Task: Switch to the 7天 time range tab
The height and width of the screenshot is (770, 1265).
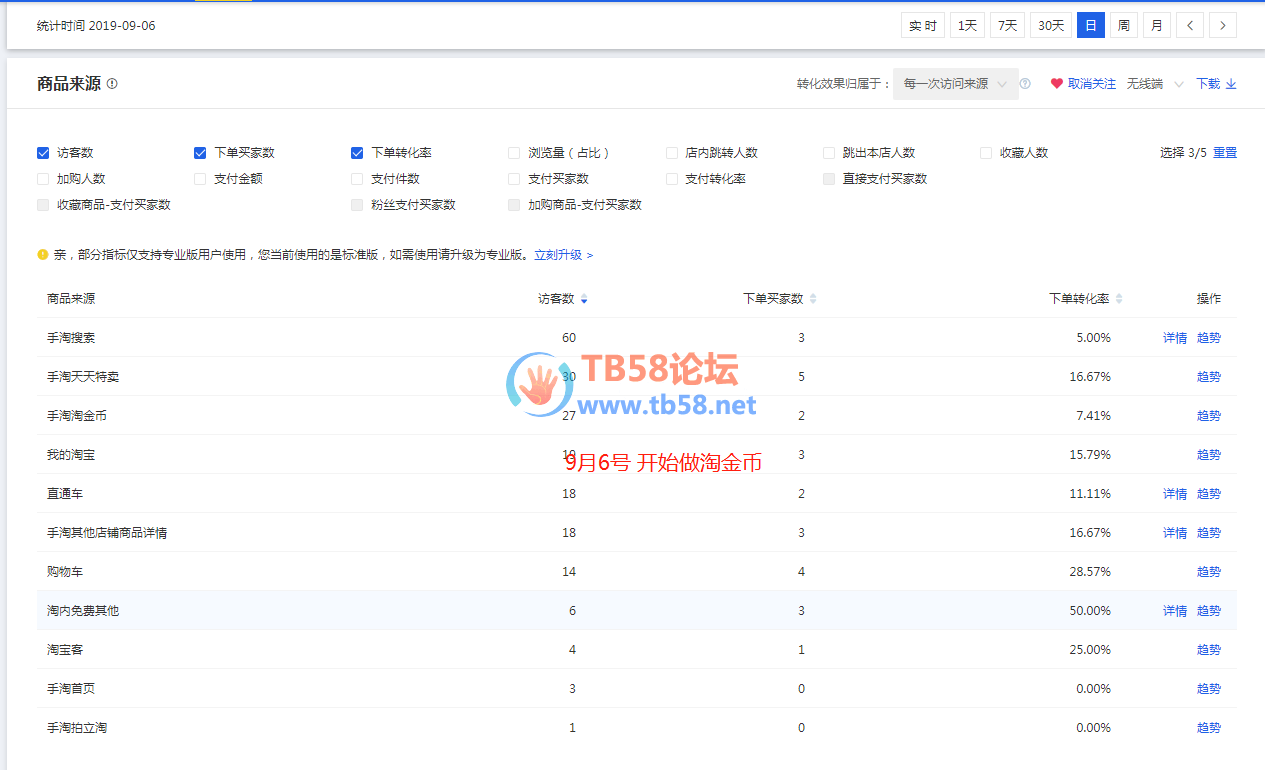Action: tap(1007, 26)
